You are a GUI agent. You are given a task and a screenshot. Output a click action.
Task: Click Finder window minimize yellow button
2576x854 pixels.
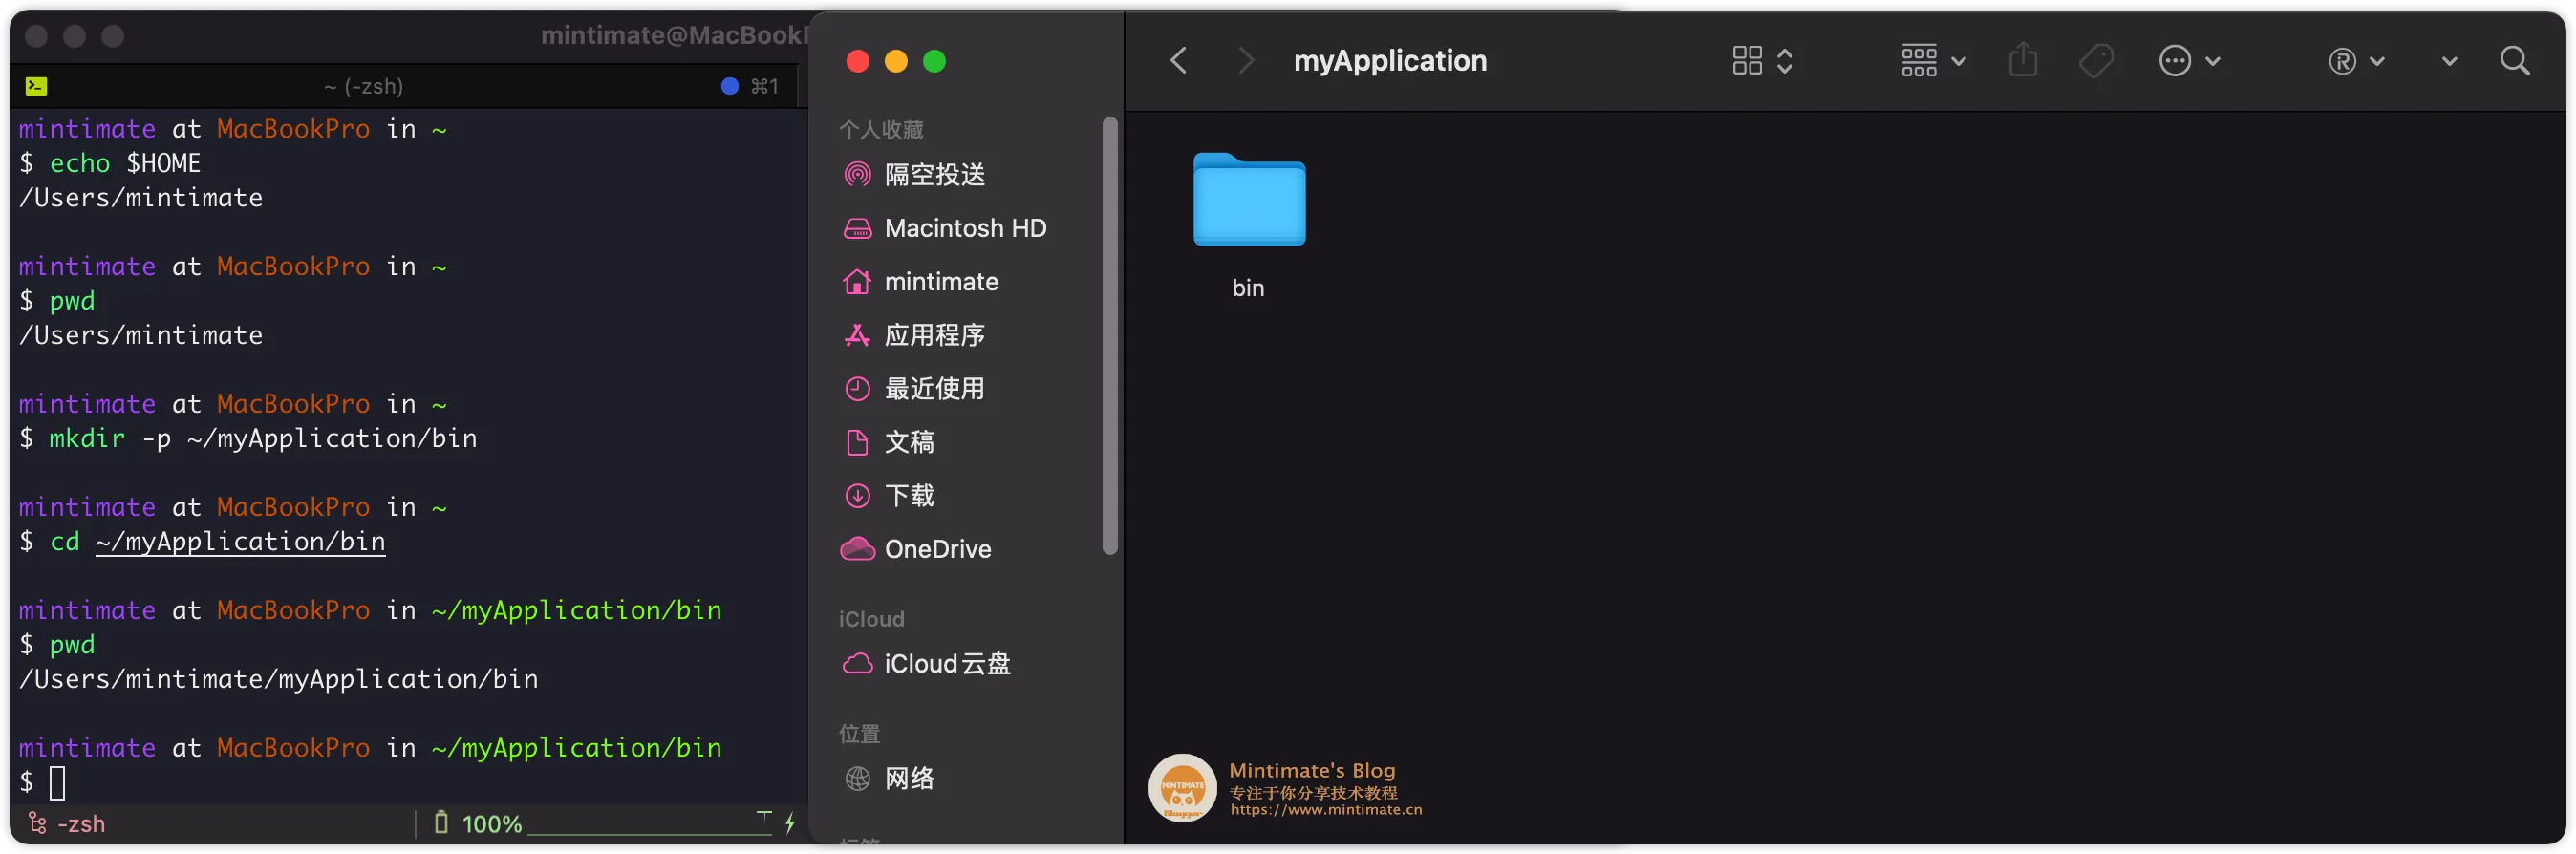coord(896,61)
